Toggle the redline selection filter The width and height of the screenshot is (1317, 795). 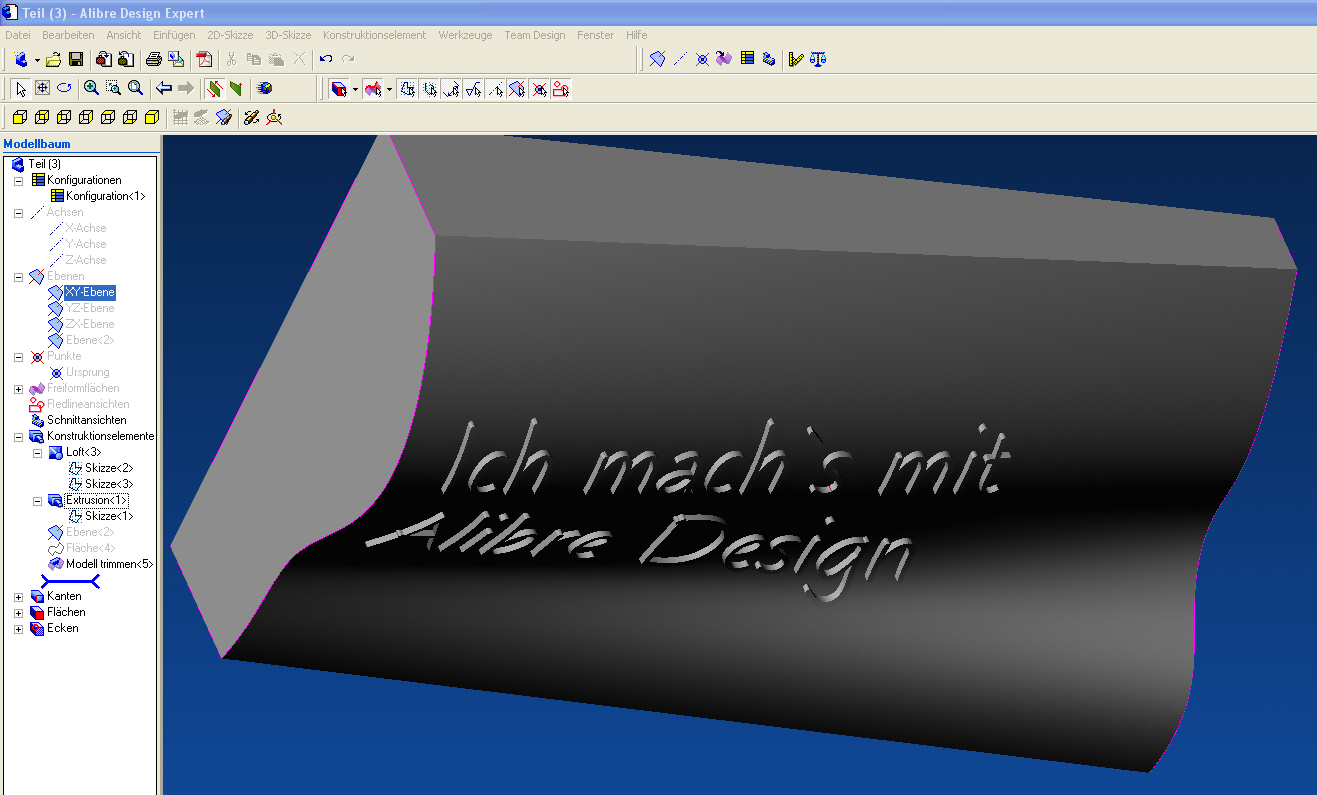click(561, 89)
